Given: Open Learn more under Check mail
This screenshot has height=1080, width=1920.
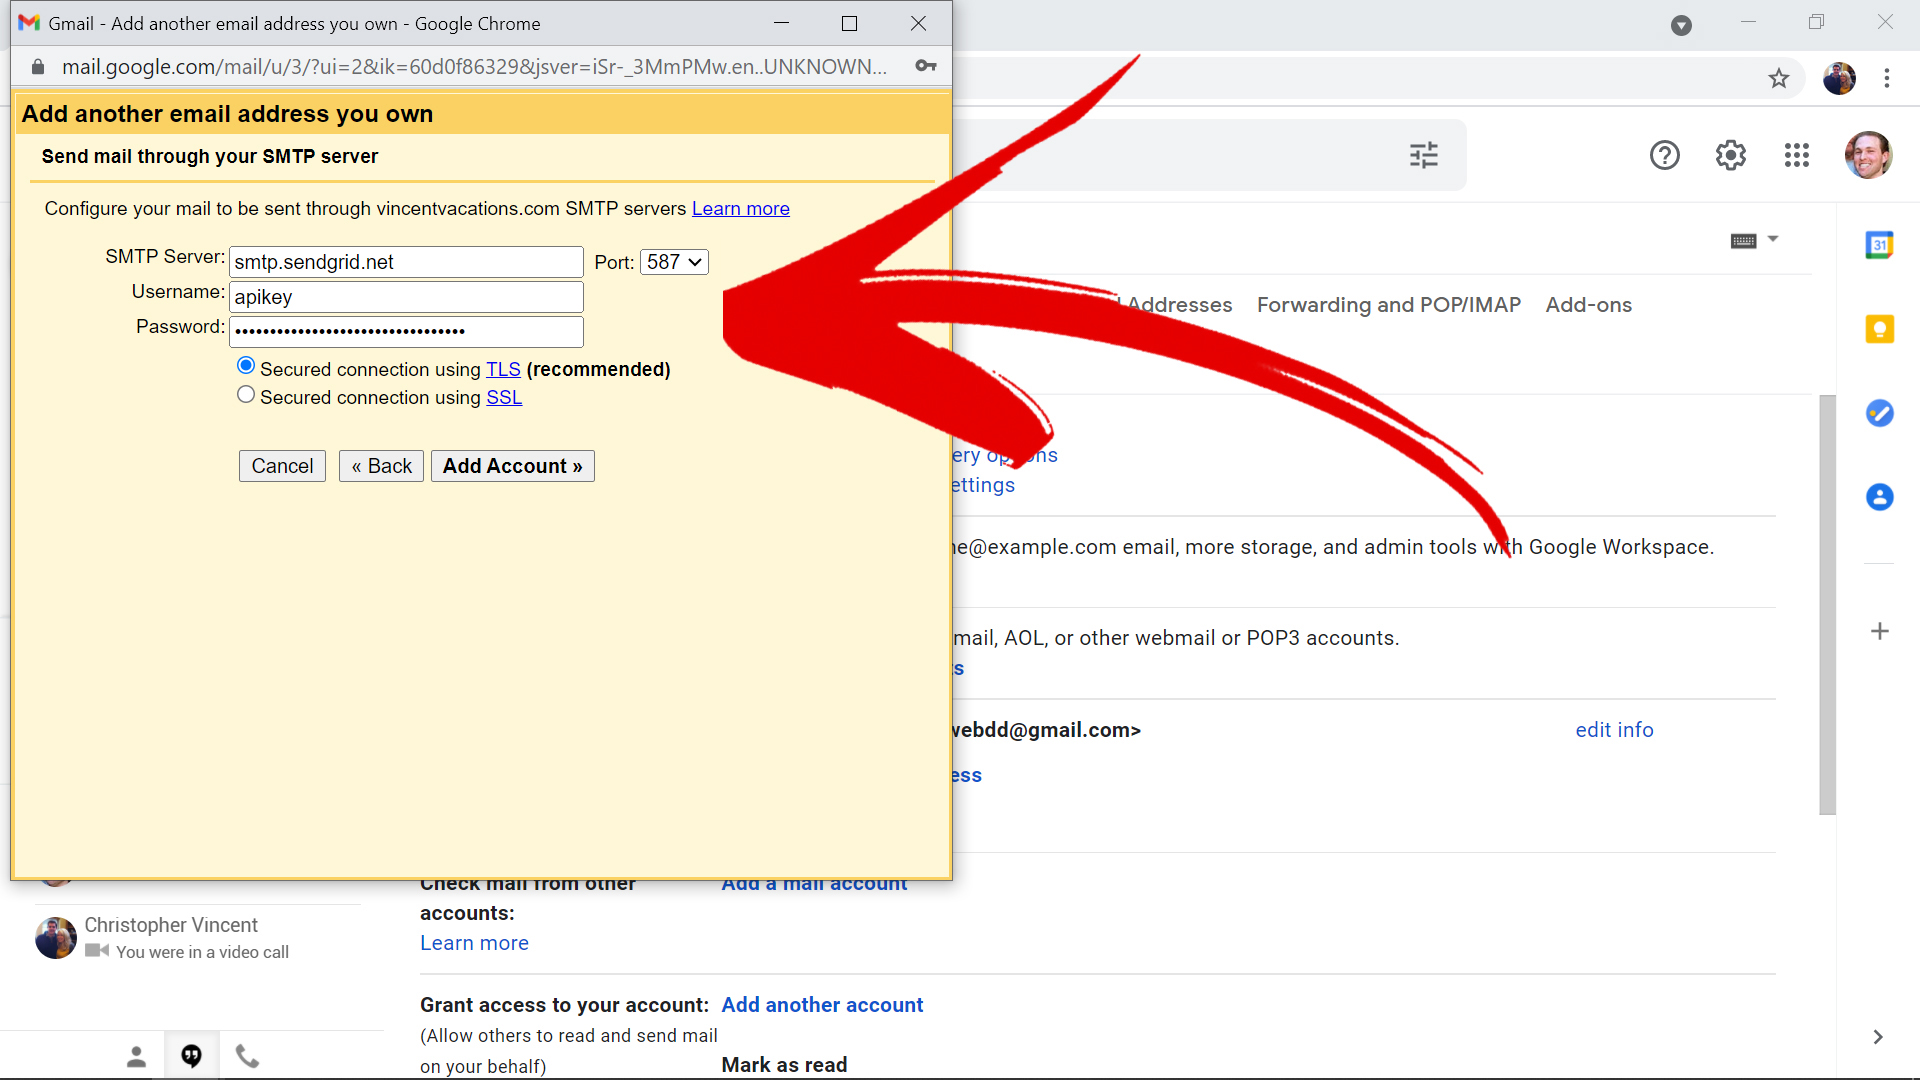Looking at the screenshot, I should [x=474, y=943].
